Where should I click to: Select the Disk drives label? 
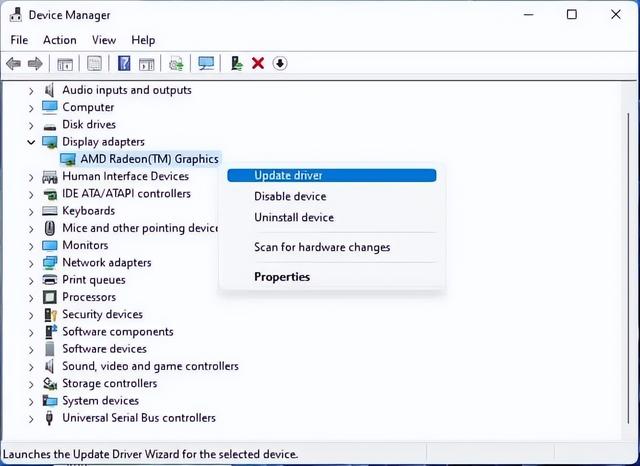[89, 124]
